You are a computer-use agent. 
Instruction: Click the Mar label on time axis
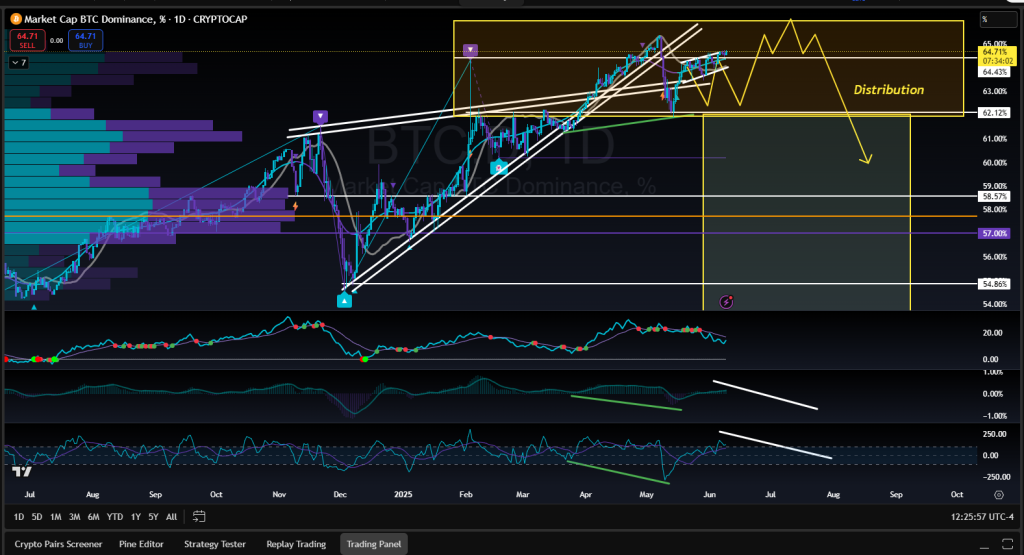pos(522,494)
